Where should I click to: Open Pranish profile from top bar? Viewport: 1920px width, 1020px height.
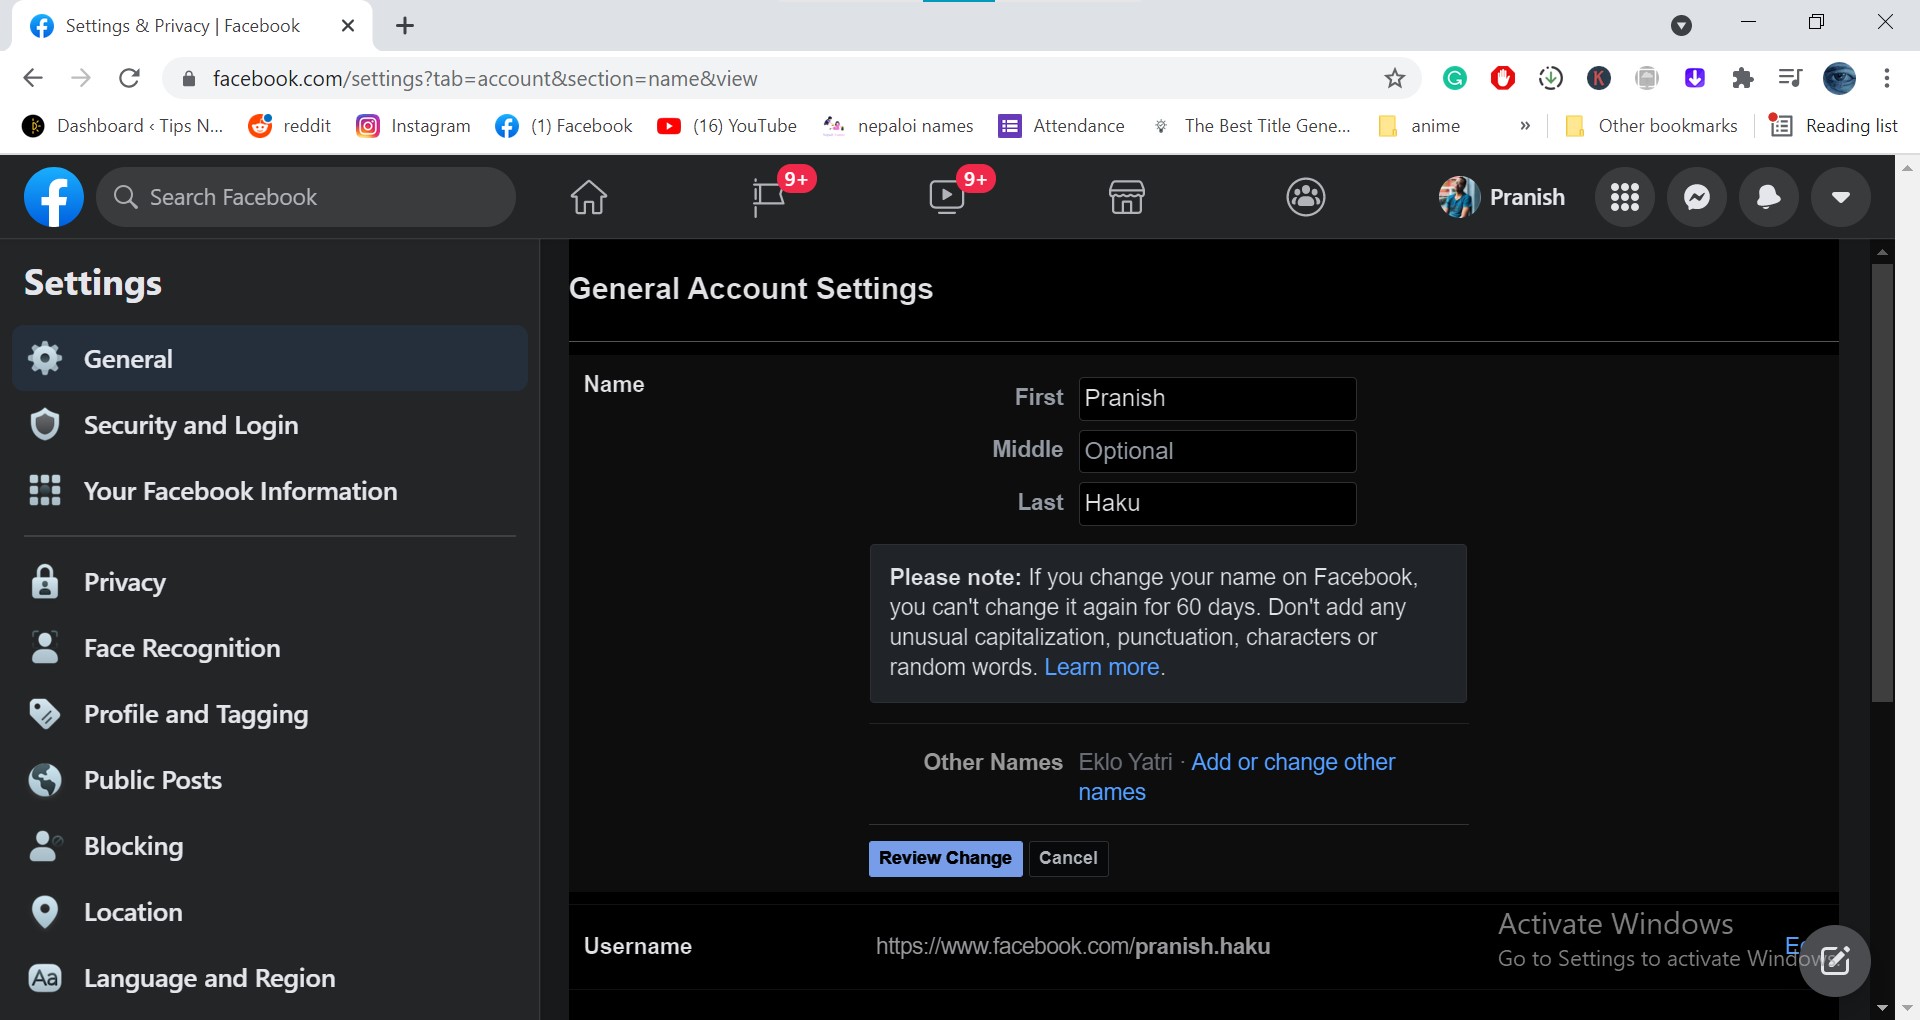1503,197
